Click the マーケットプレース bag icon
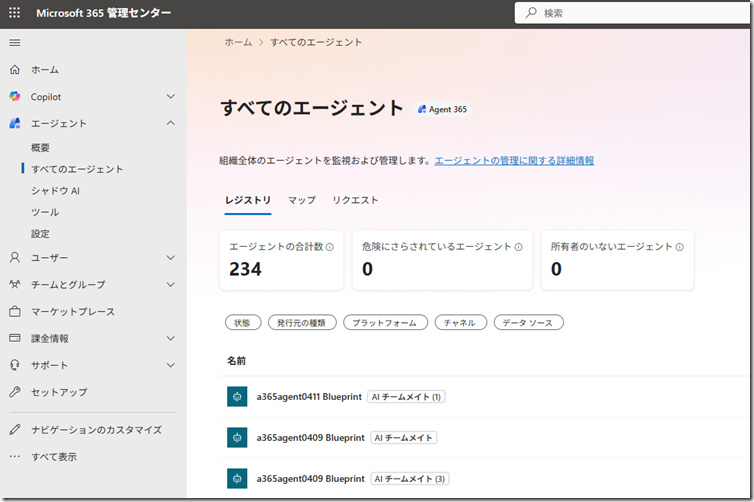754x502 pixels. [x=15, y=312]
